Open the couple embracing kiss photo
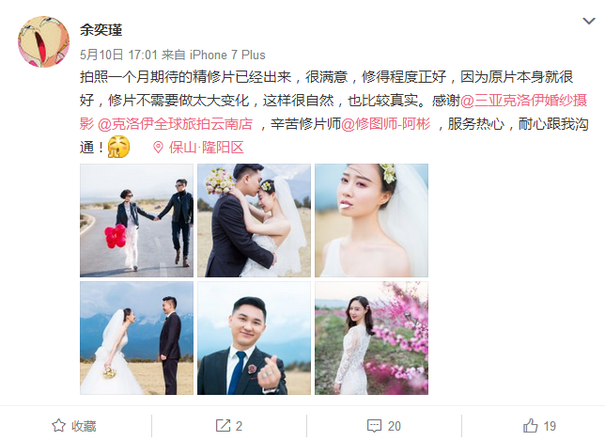 pyautogui.click(x=254, y=220)
